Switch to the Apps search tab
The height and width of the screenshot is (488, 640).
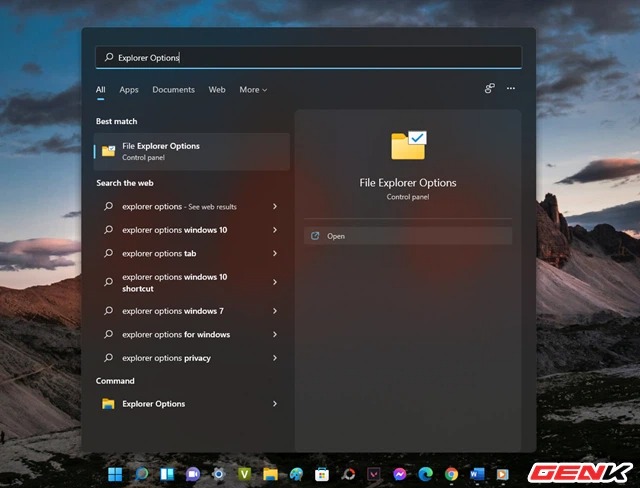click(x=129, y=90)
